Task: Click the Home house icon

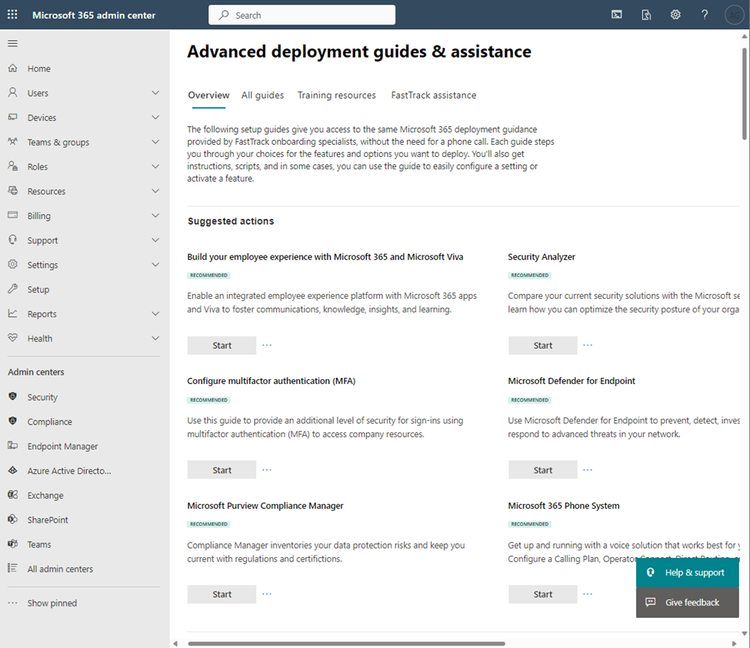Action: [13, 68]
